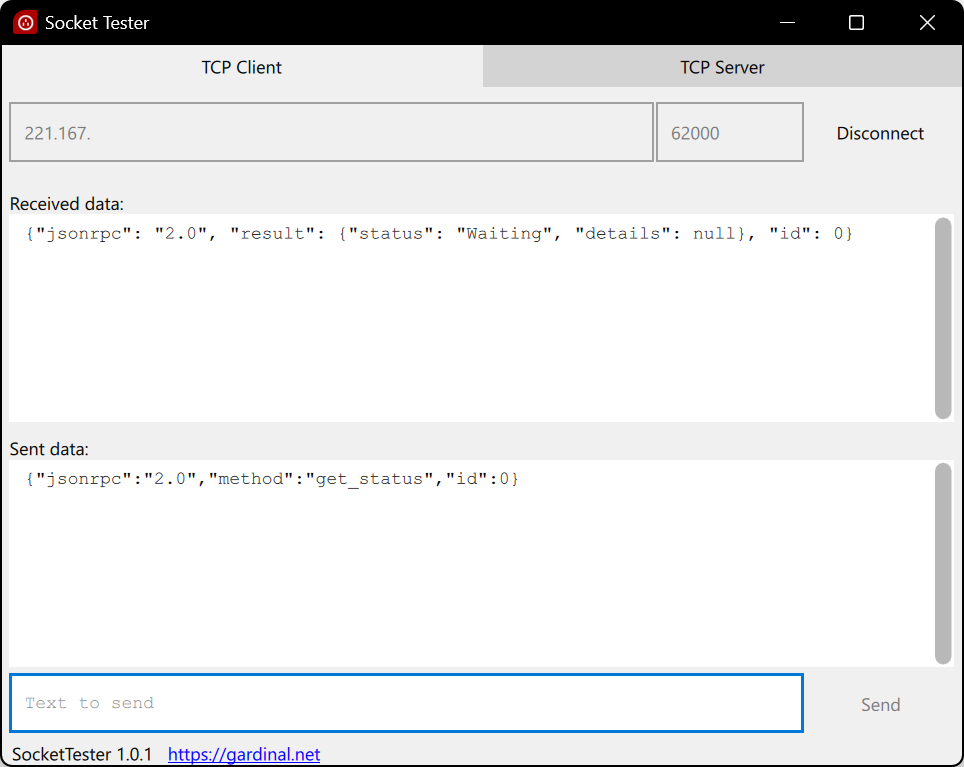Screen dimensions: 964x767
Task: Minimize the Socket Tester window
Action: coord(788,22)
